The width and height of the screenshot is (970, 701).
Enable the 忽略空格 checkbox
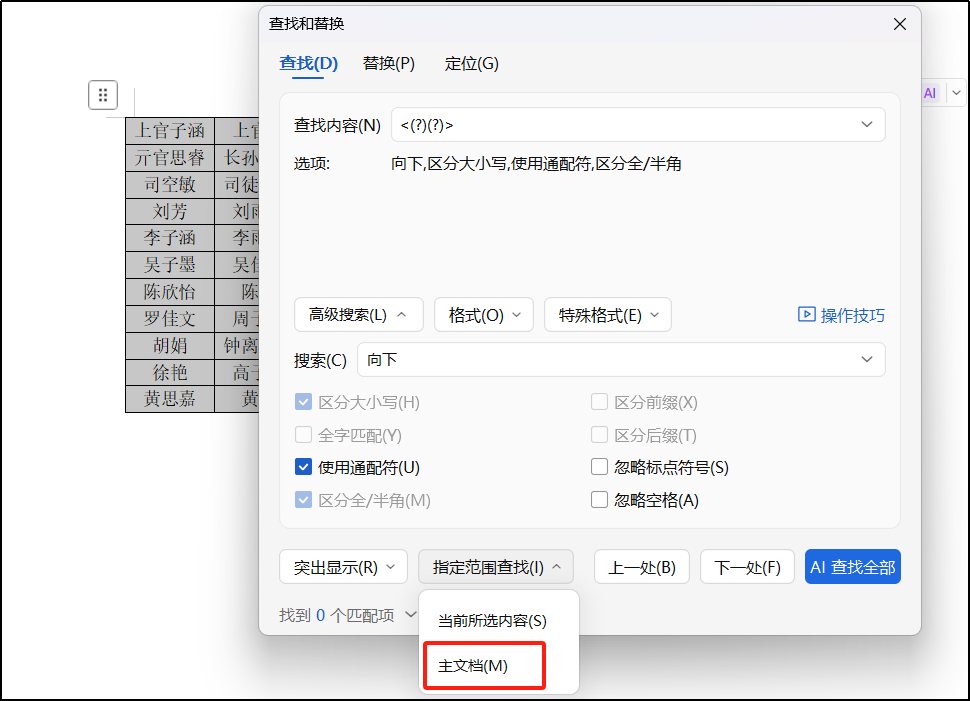[599, 499]
